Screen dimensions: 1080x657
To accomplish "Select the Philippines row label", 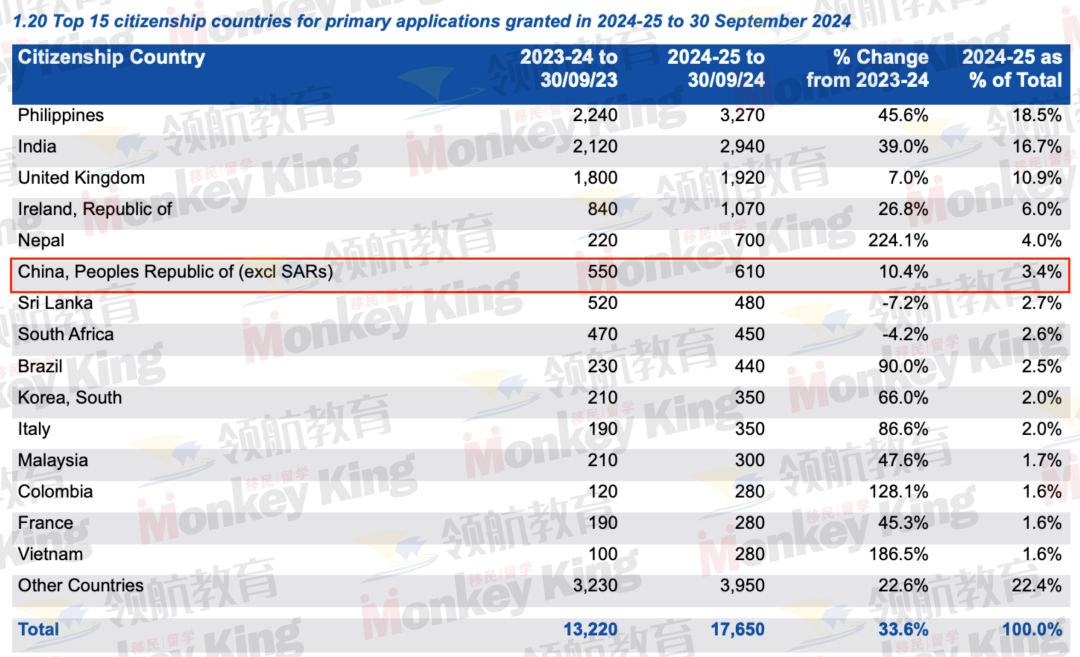I will 61,116.
